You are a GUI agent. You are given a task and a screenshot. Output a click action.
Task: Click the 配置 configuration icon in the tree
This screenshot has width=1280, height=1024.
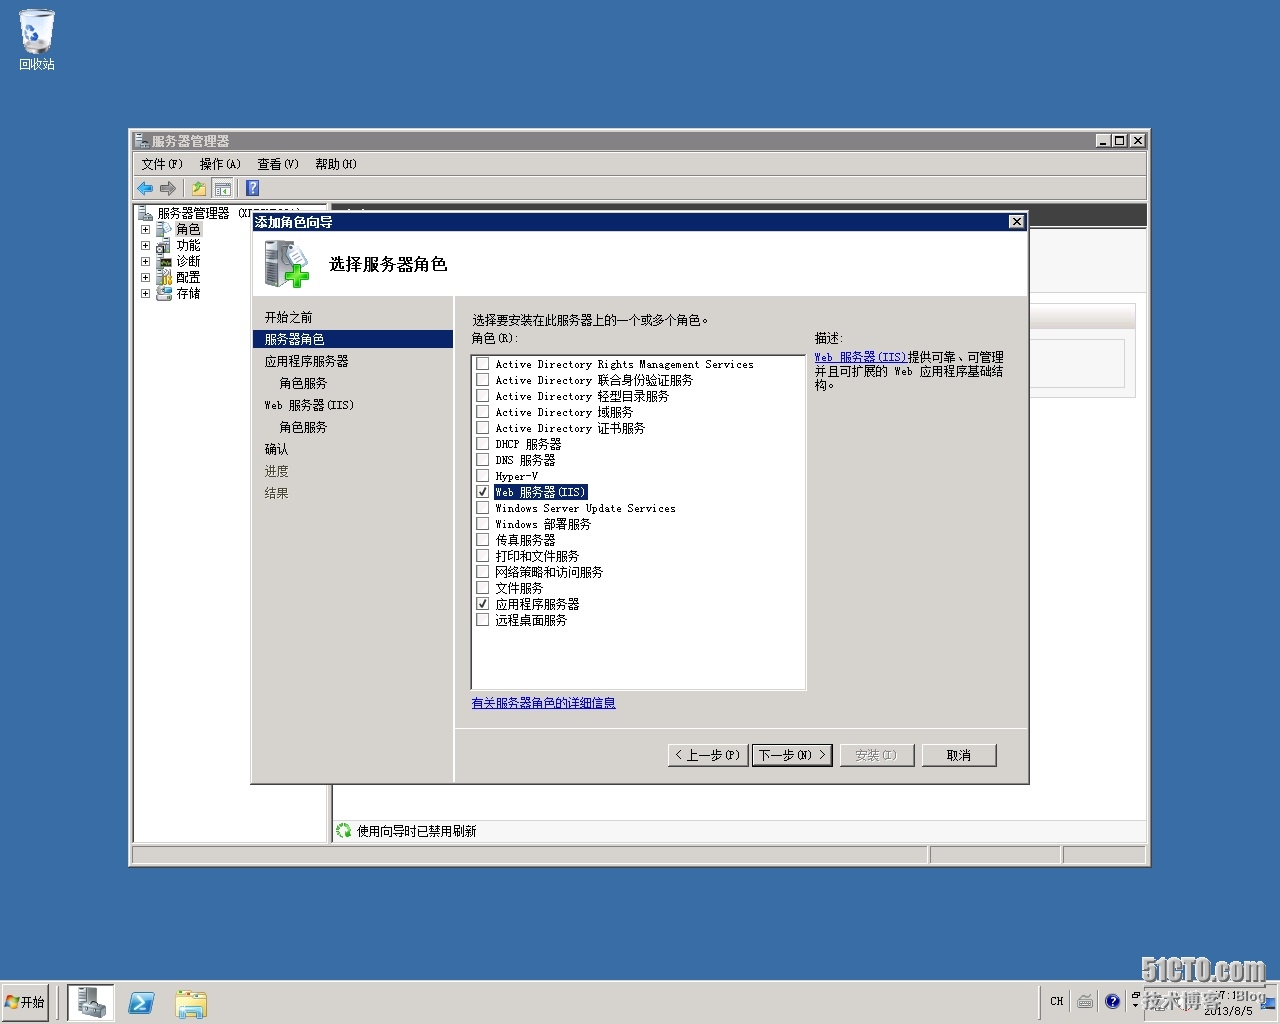click(x=164, y=277)
